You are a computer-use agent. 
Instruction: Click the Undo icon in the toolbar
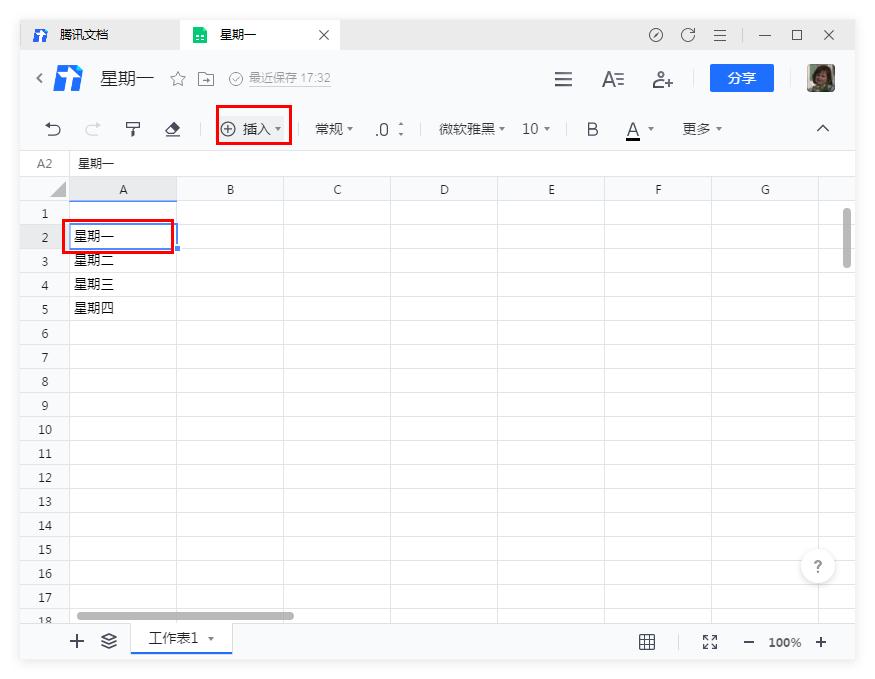[50, 128]
